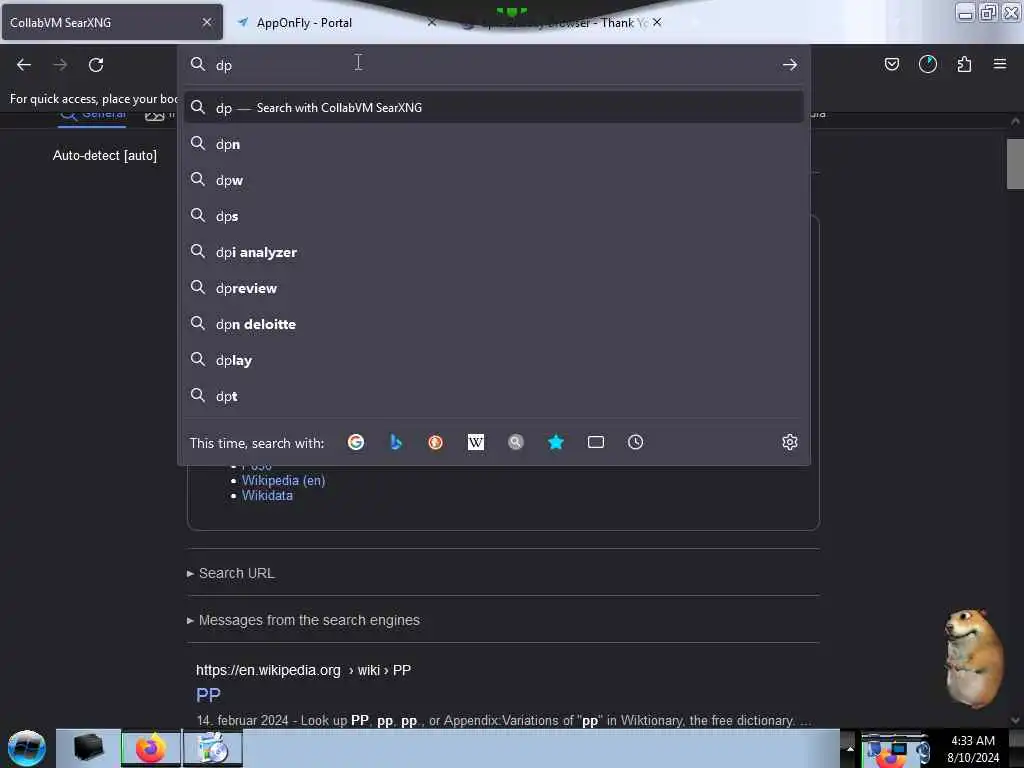1024x768 pixels.
Task: Click the Go arrow in address bar
Action: tap(790, 65)
